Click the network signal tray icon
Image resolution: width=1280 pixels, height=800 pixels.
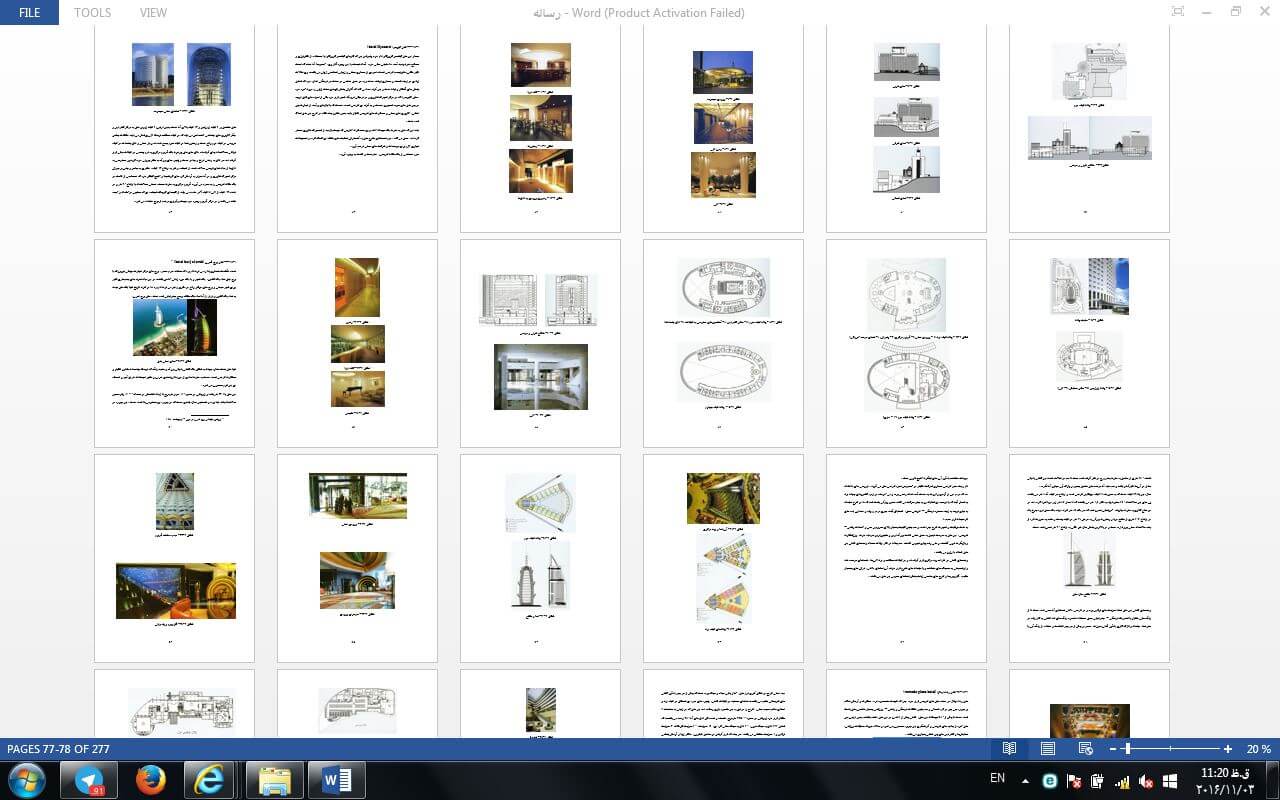coord(1122,781)
